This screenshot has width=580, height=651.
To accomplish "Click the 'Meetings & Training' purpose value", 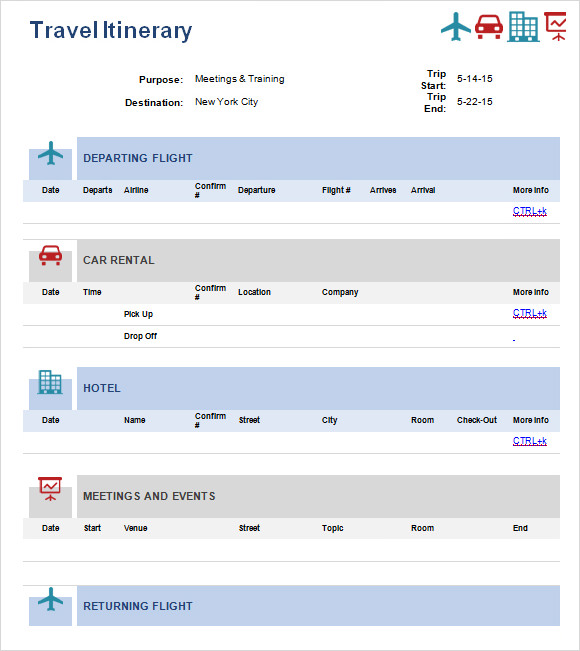I will 240,79.
